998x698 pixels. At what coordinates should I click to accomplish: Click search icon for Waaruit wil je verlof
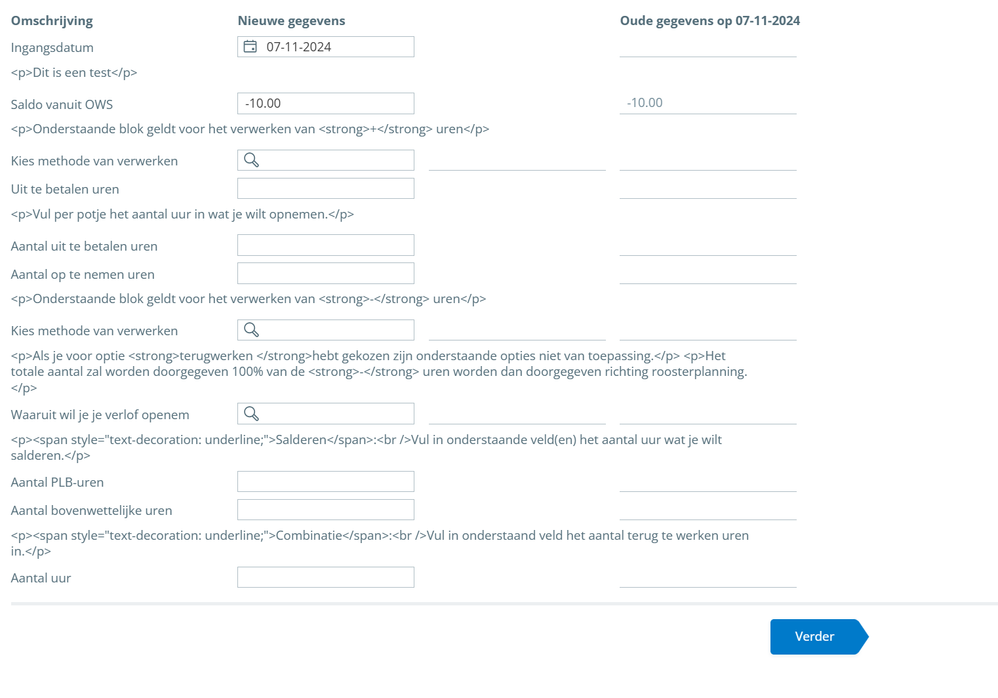251,414
